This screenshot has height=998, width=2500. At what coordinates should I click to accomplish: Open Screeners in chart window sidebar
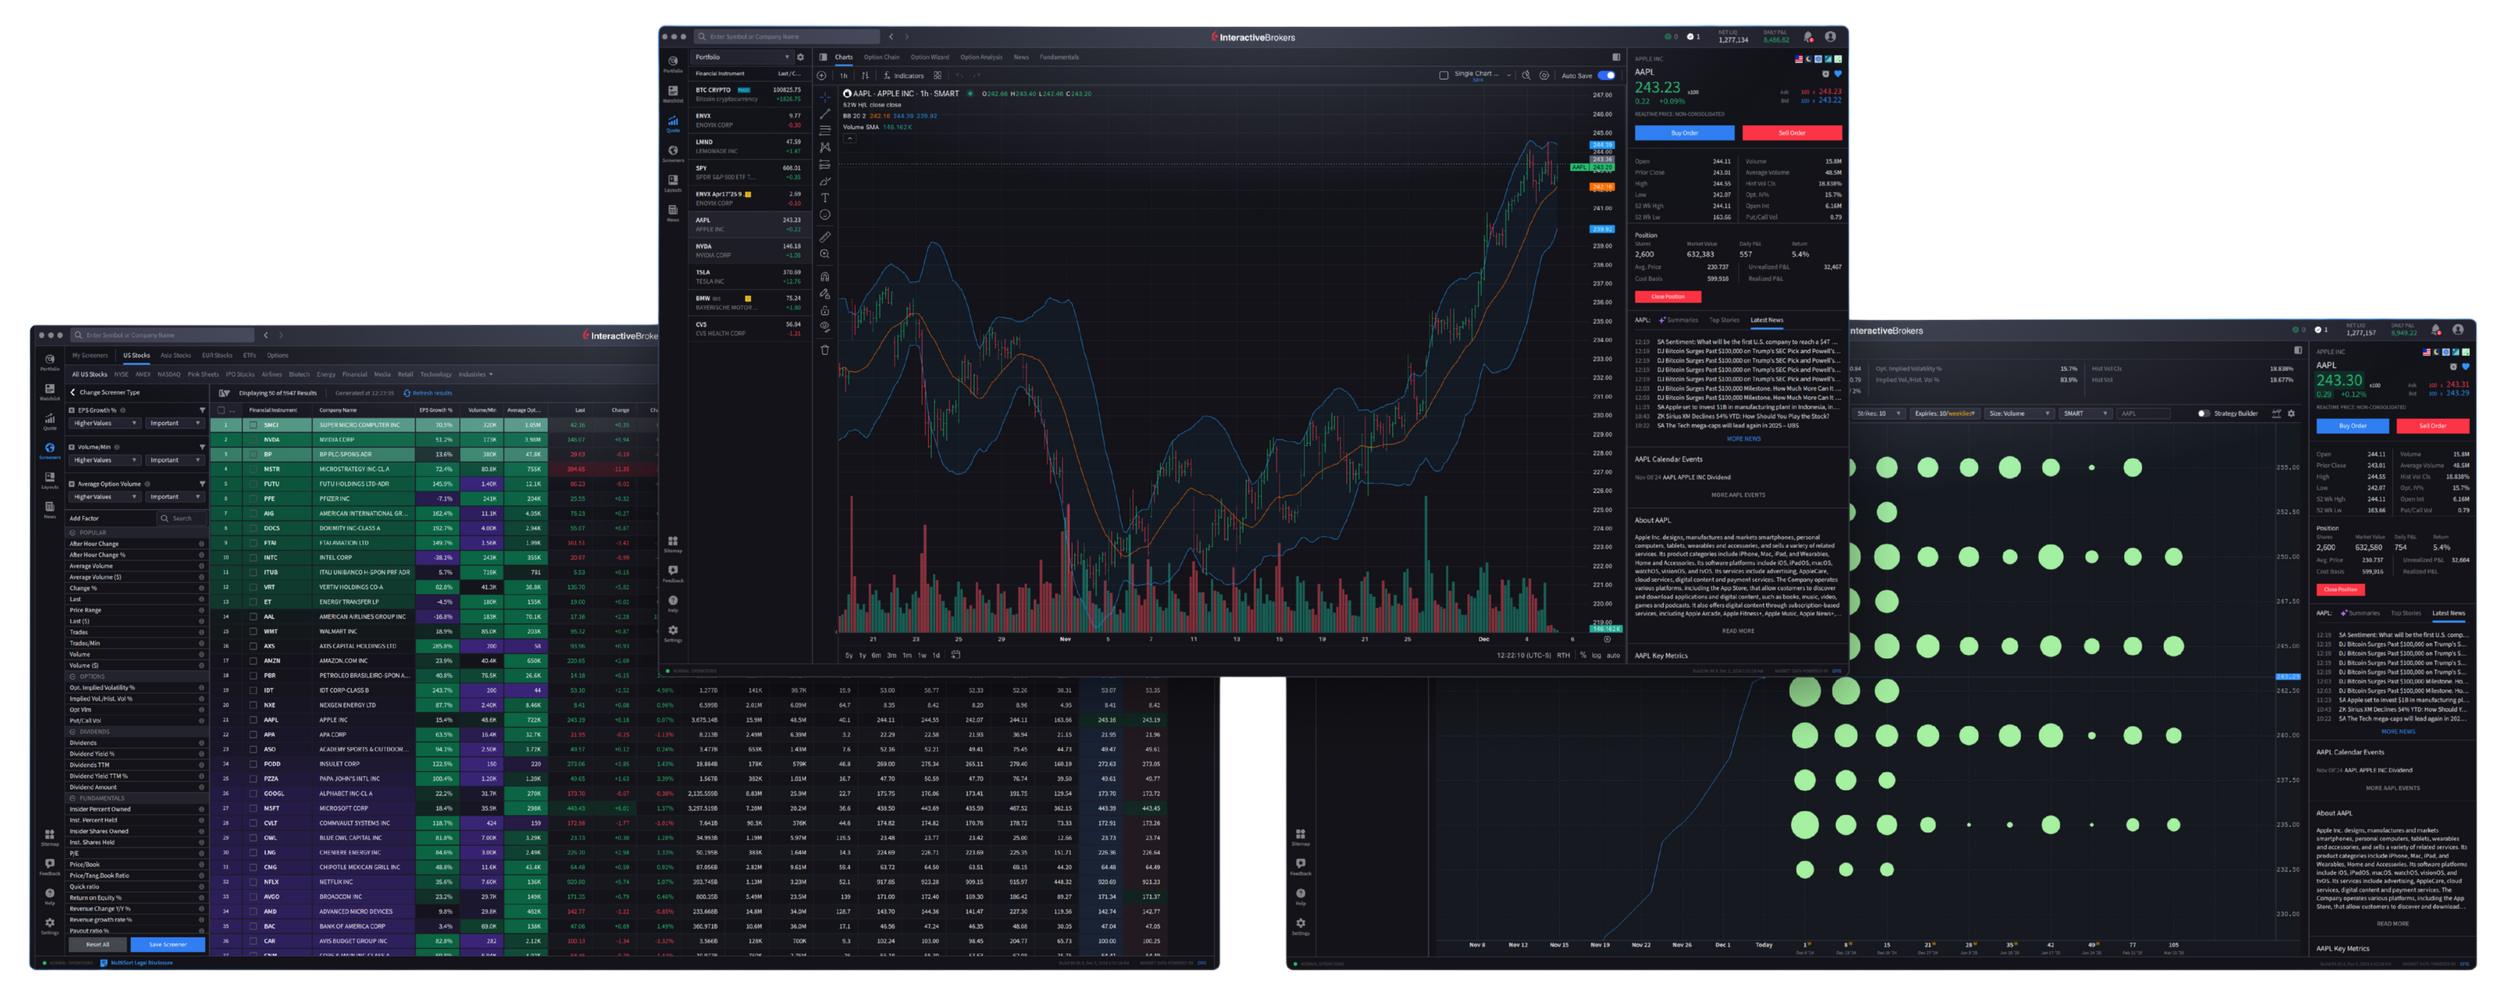point(673,153)
